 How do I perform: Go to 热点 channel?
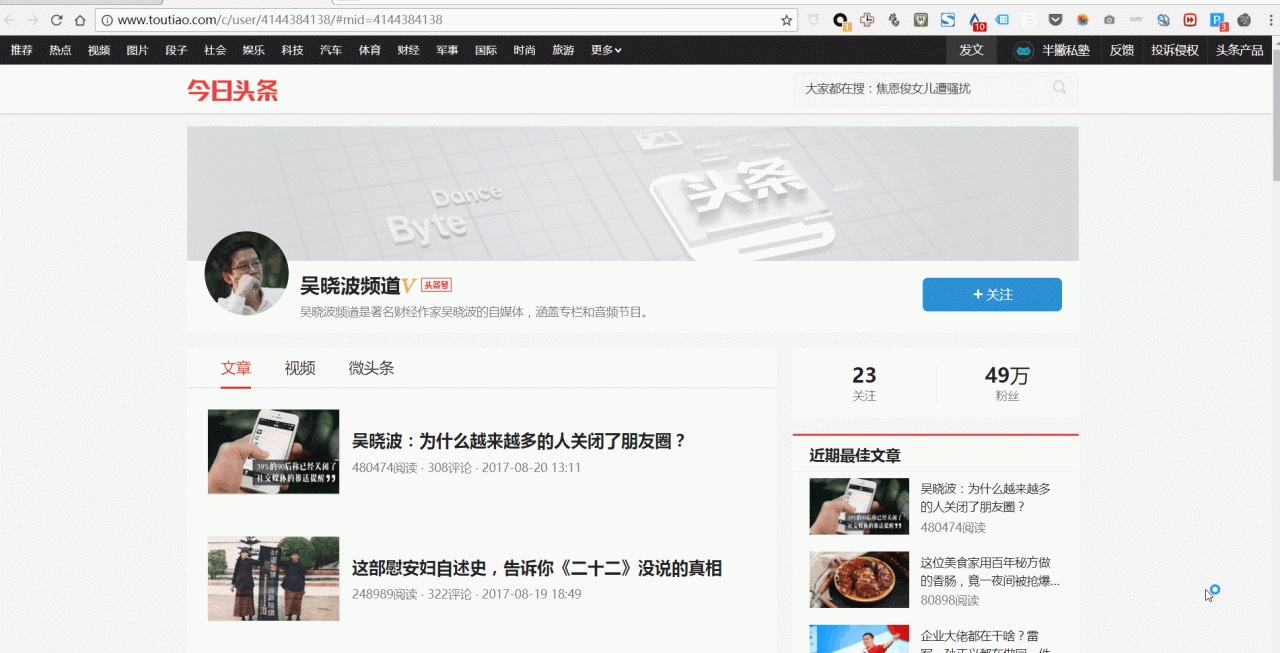pyautogui.click(x=60, y=50)
